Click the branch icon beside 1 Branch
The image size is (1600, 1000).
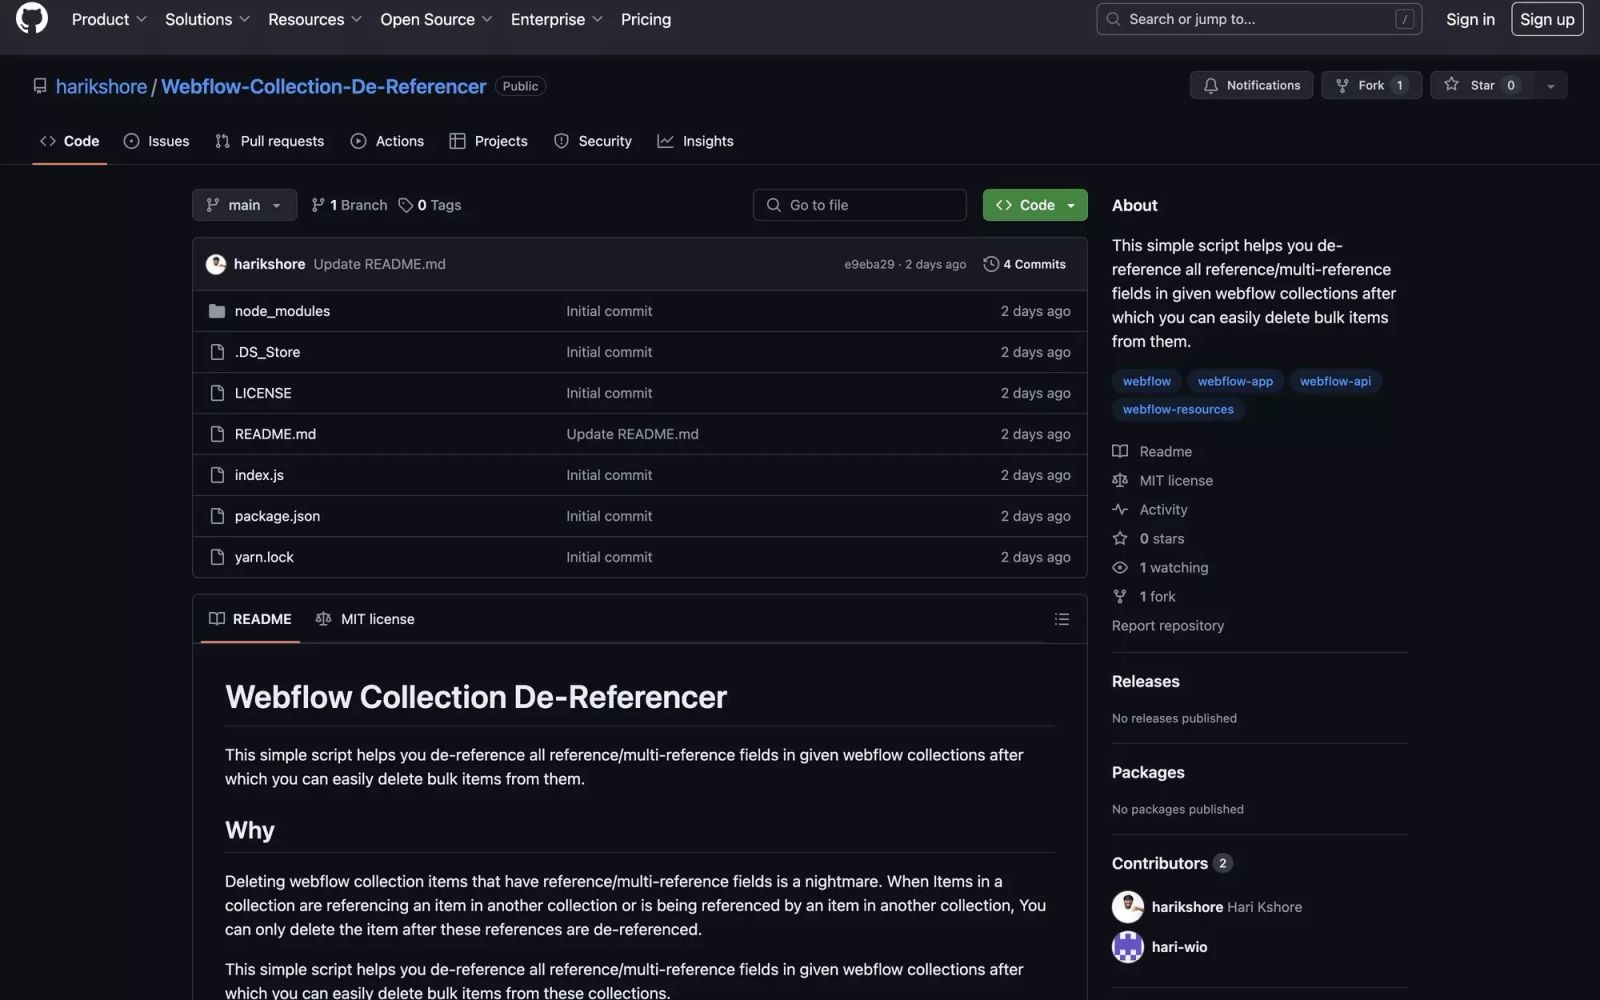tap(318, 205)
